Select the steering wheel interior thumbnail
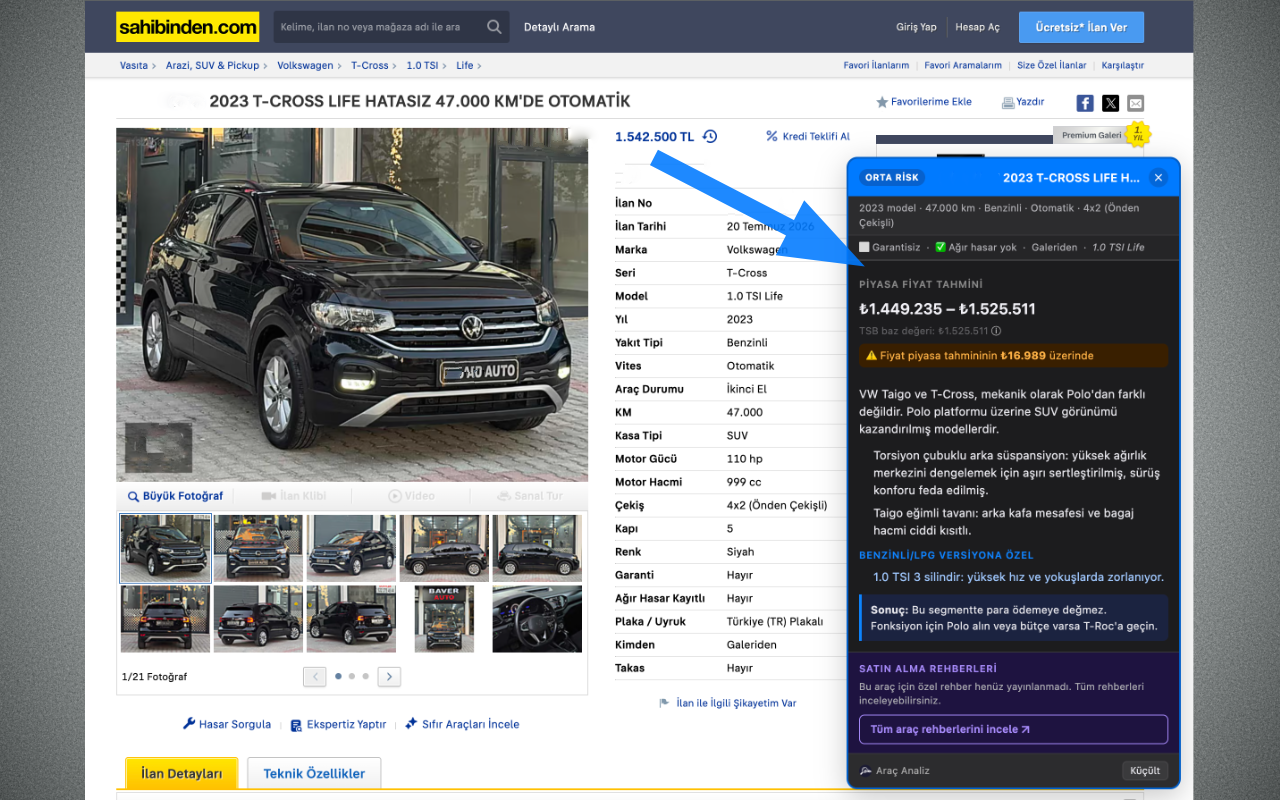Screen dimensions: 1280x800 click(537, 619)
